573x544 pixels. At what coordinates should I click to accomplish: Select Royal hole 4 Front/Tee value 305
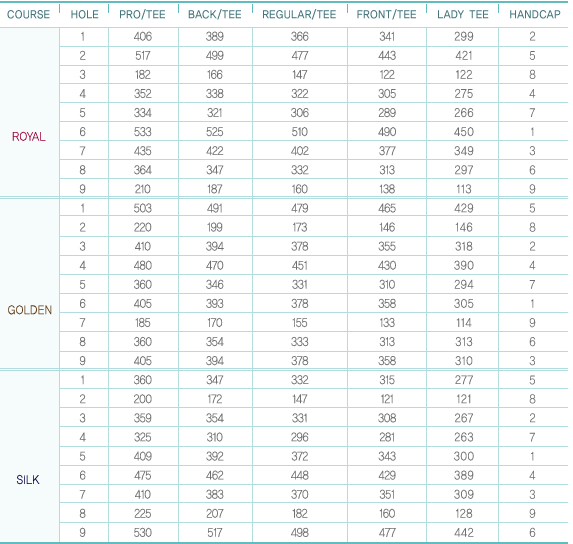(387, 94)
